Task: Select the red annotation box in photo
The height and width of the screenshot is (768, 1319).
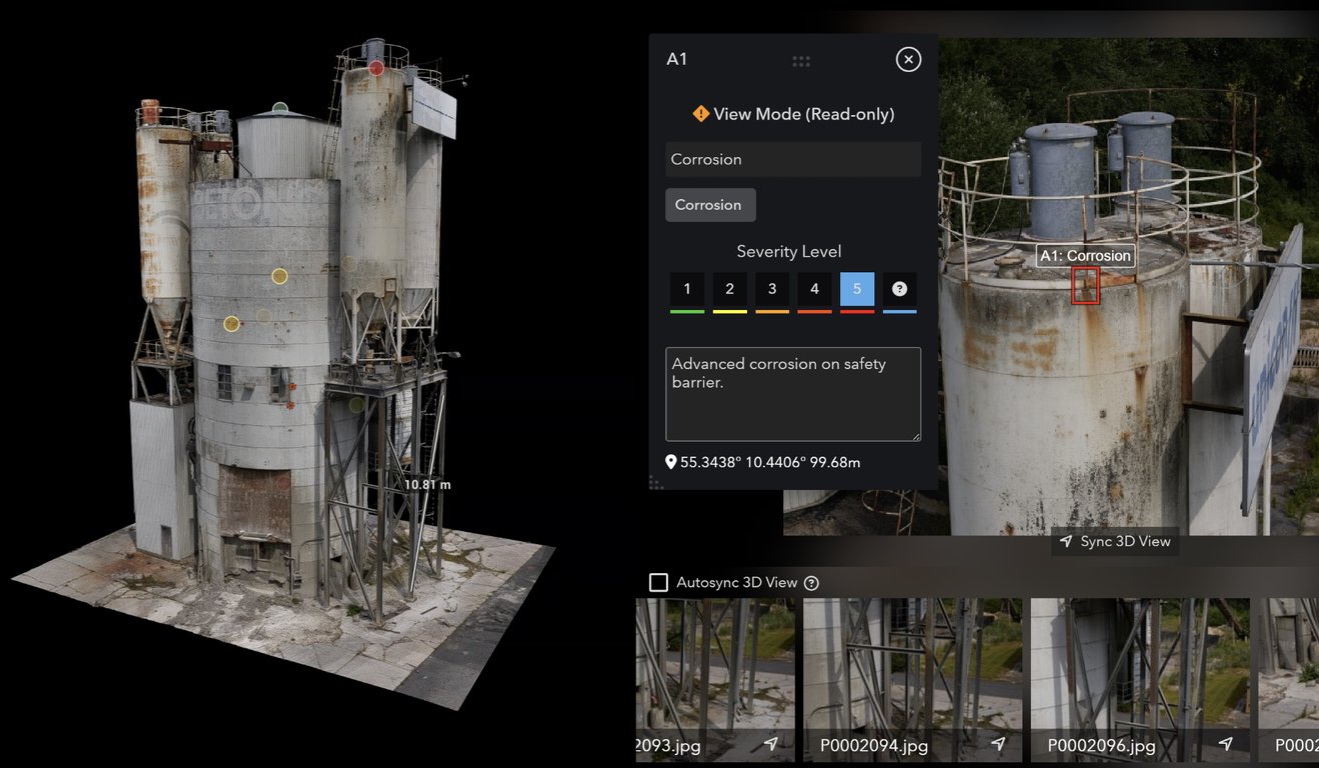Action: (x=1085, y=285)
